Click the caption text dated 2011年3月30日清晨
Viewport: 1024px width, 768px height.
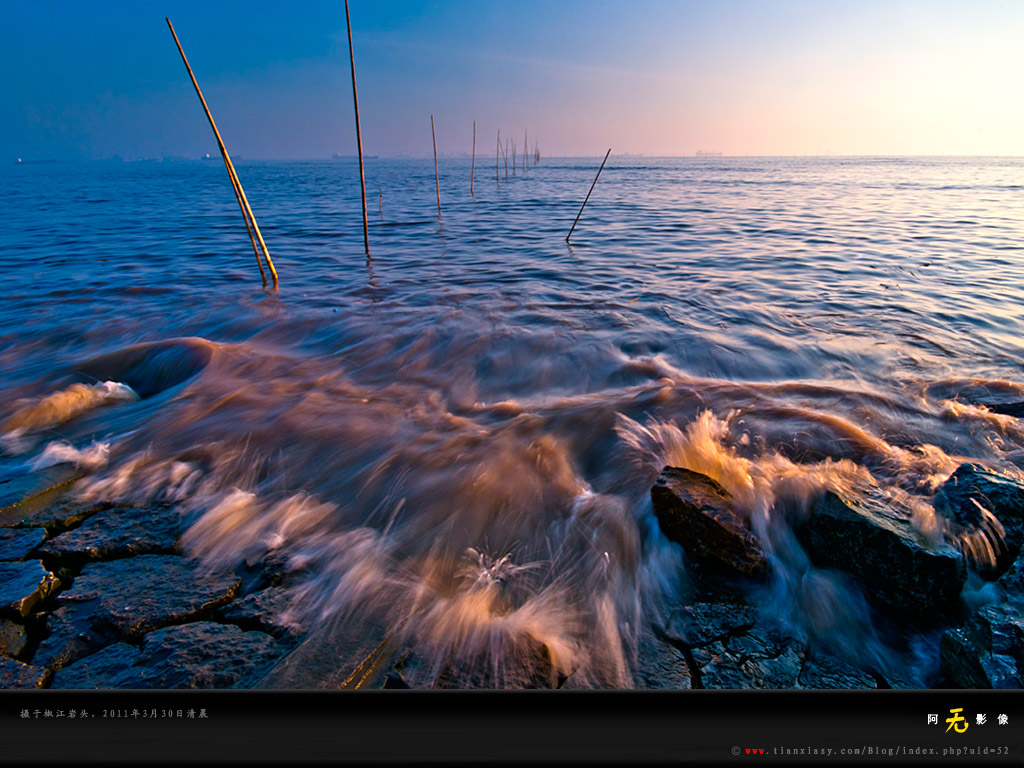click(114, 714)
